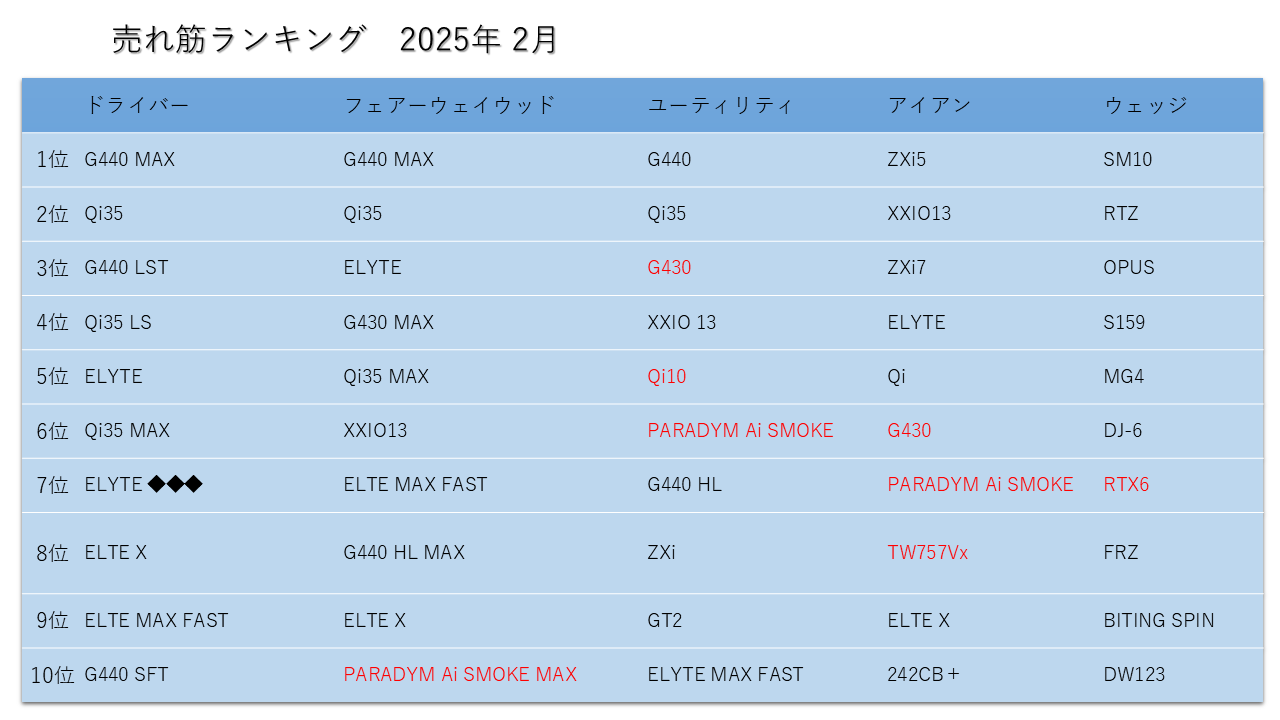Click red Qi10 utility entry
Image resolution: width=1280 pixels, height=720 pixels.
tap(667, 377)
